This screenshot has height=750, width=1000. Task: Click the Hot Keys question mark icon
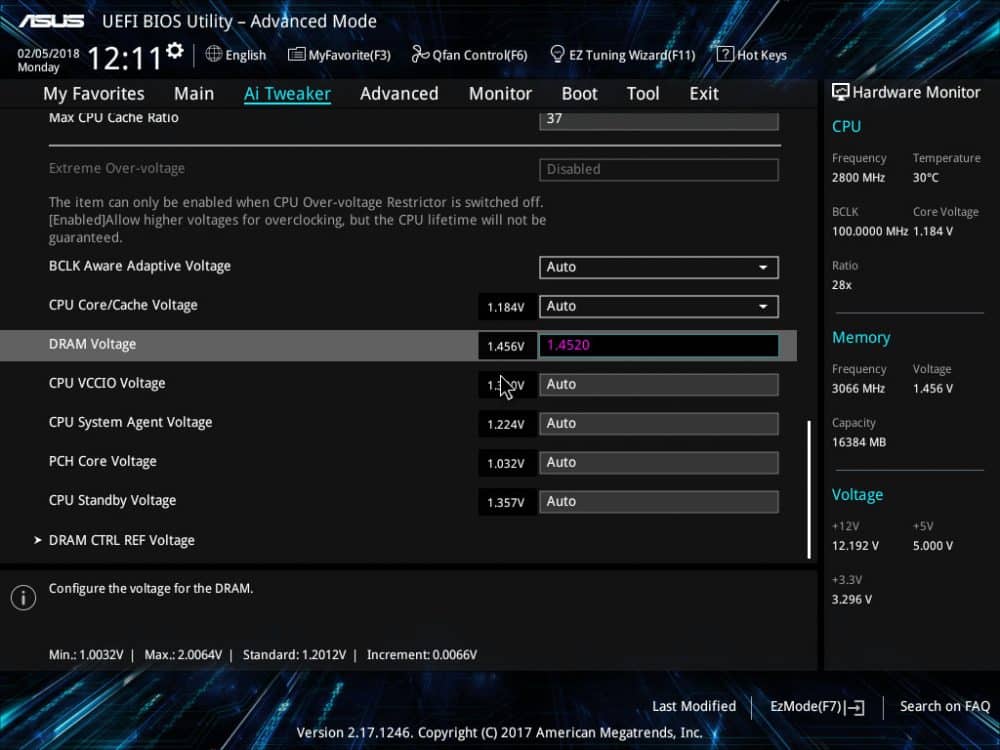724,54
